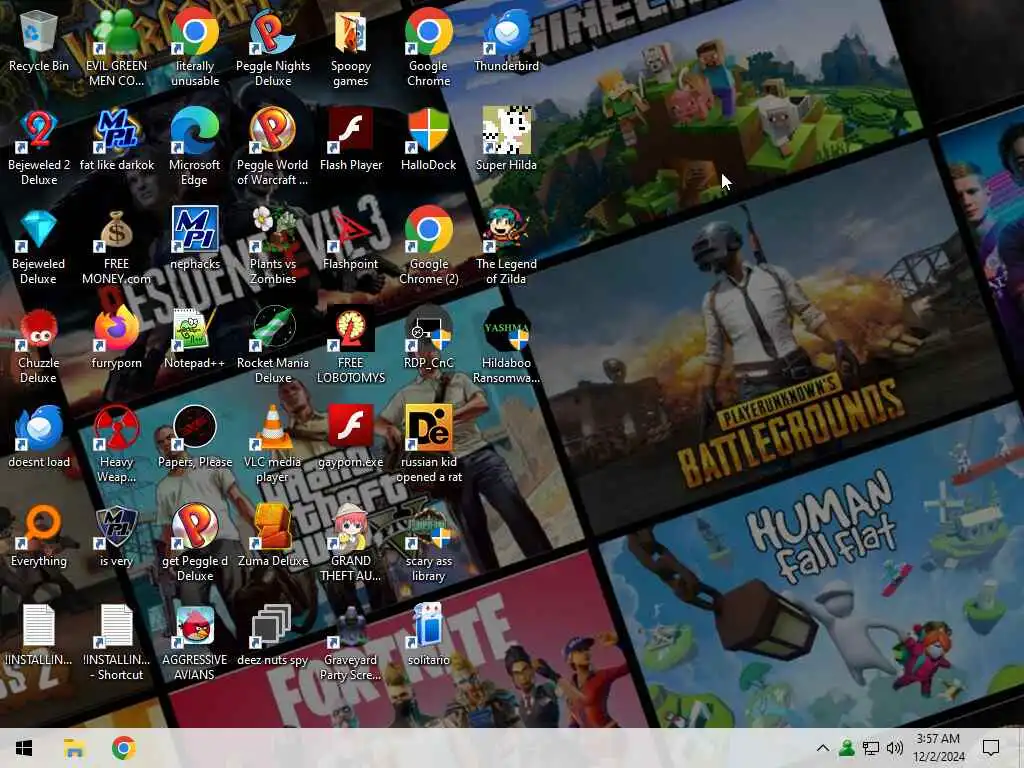This screenshot has width=1024, height=768.
Task: Open the volume control in tray
Action: coord(895,748)
